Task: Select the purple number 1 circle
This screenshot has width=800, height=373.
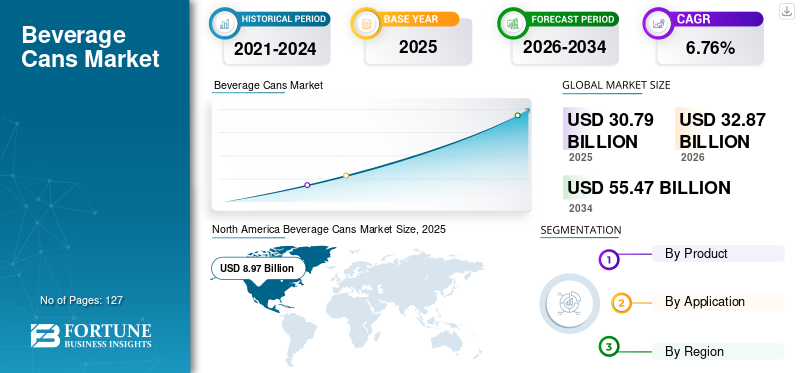Action: pos(608,259)
